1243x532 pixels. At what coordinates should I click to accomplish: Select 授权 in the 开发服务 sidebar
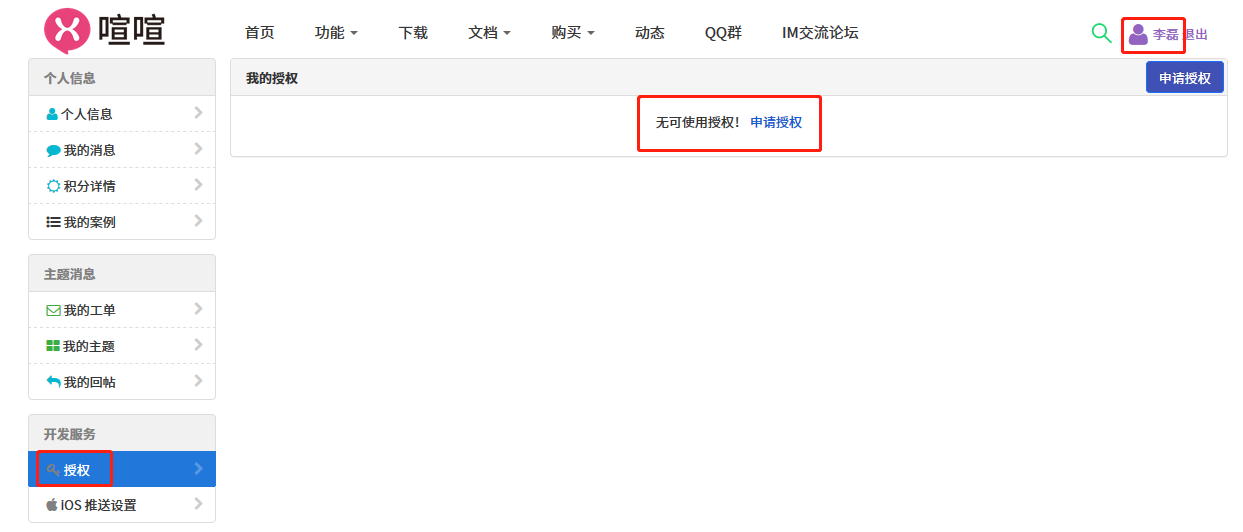click(77, 469)
